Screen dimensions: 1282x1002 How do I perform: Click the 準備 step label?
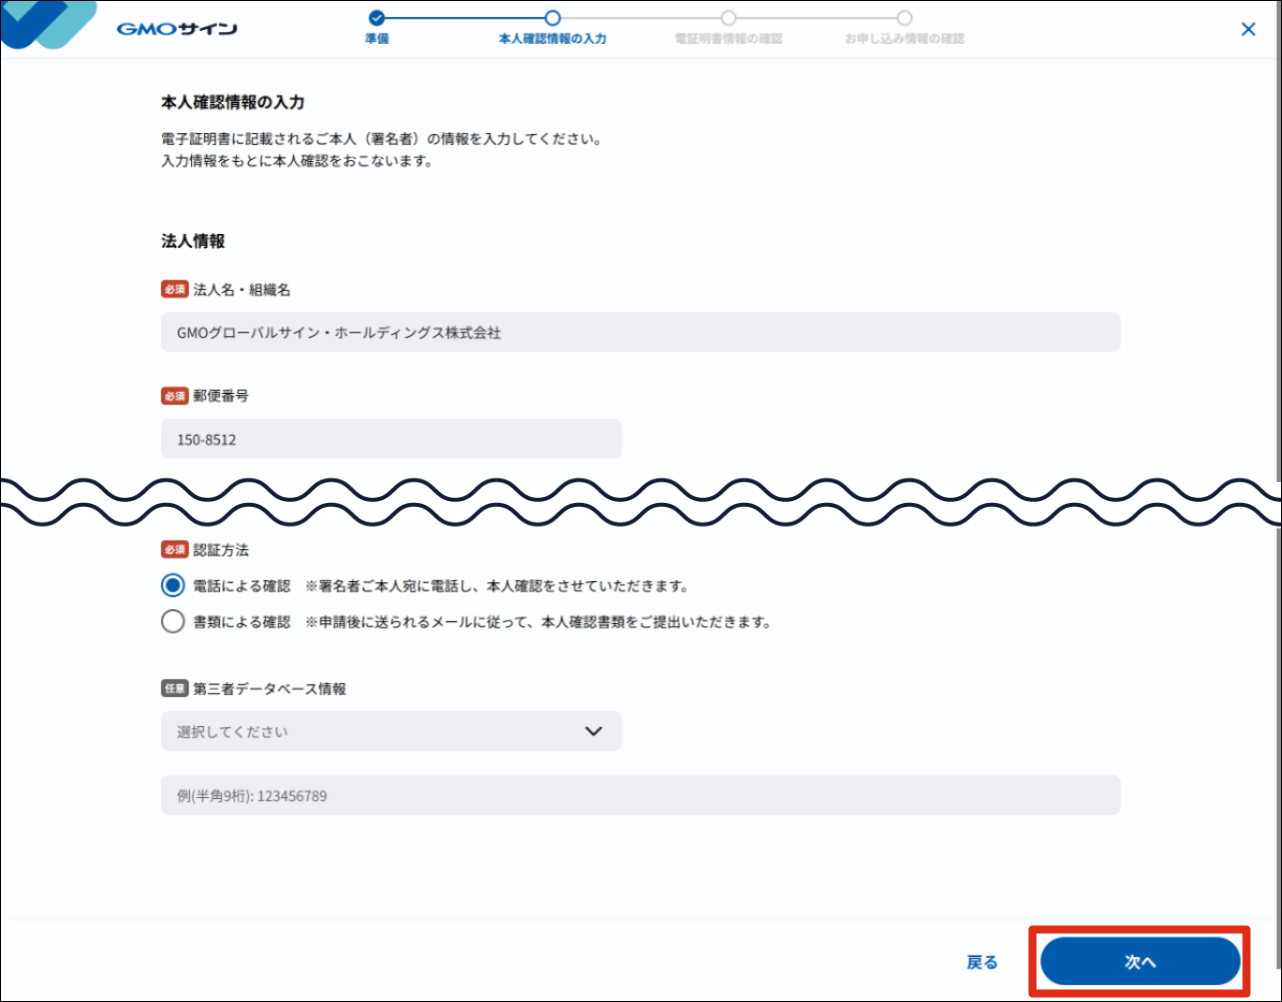pos(376,40)
